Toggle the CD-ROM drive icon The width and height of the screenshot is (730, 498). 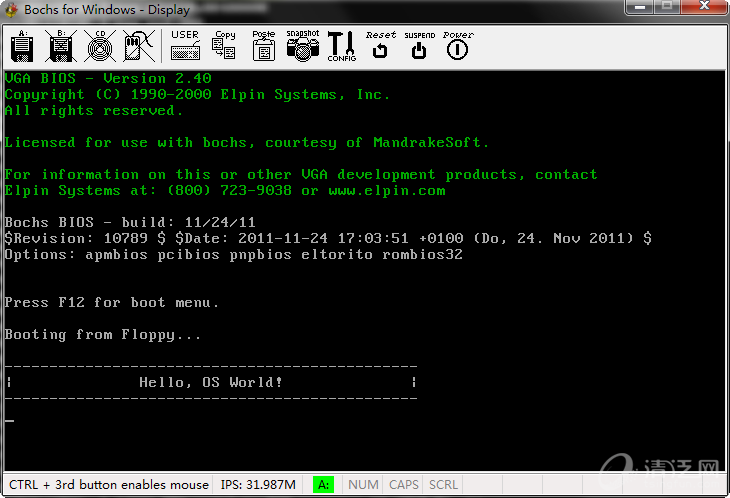(98, 46)
